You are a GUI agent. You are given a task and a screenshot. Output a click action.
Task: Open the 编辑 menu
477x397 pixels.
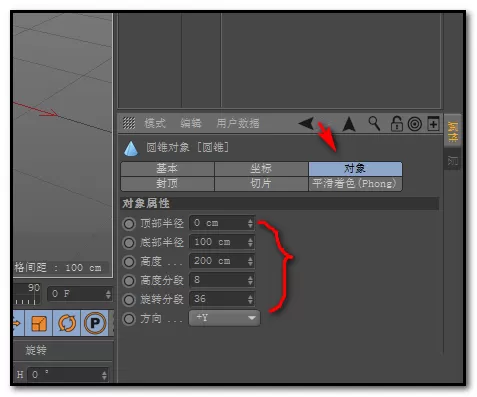191,123
